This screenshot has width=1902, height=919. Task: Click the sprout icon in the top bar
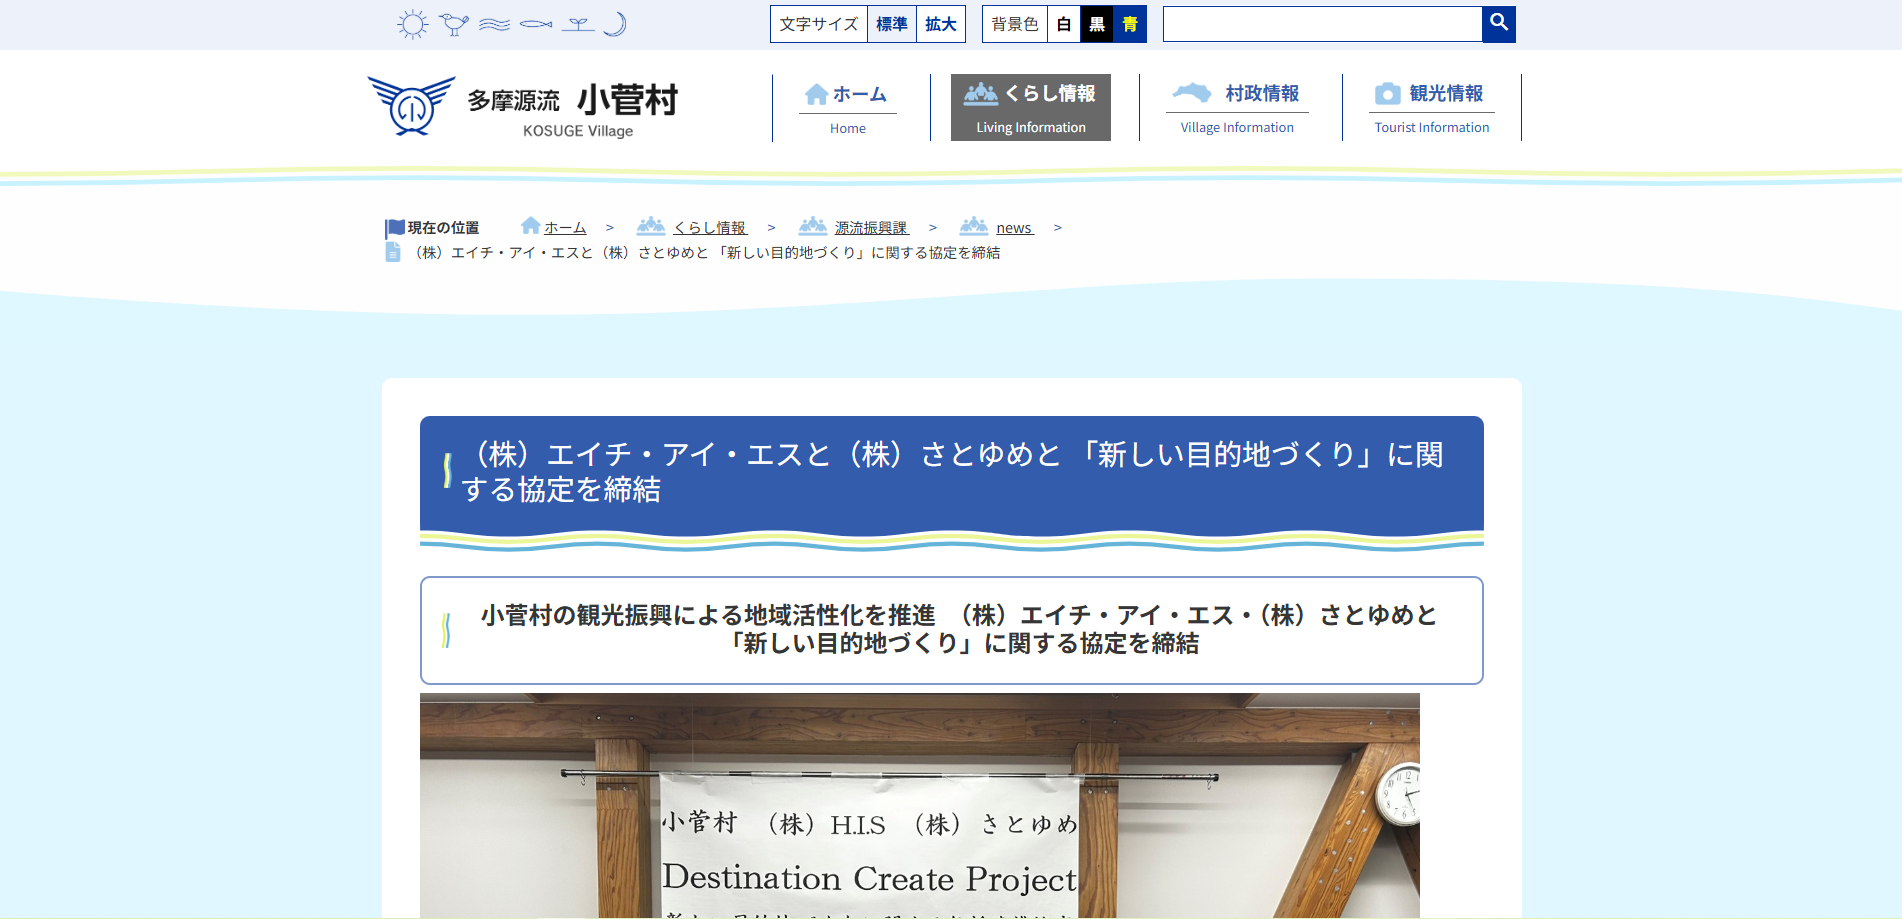coord(578,25)
